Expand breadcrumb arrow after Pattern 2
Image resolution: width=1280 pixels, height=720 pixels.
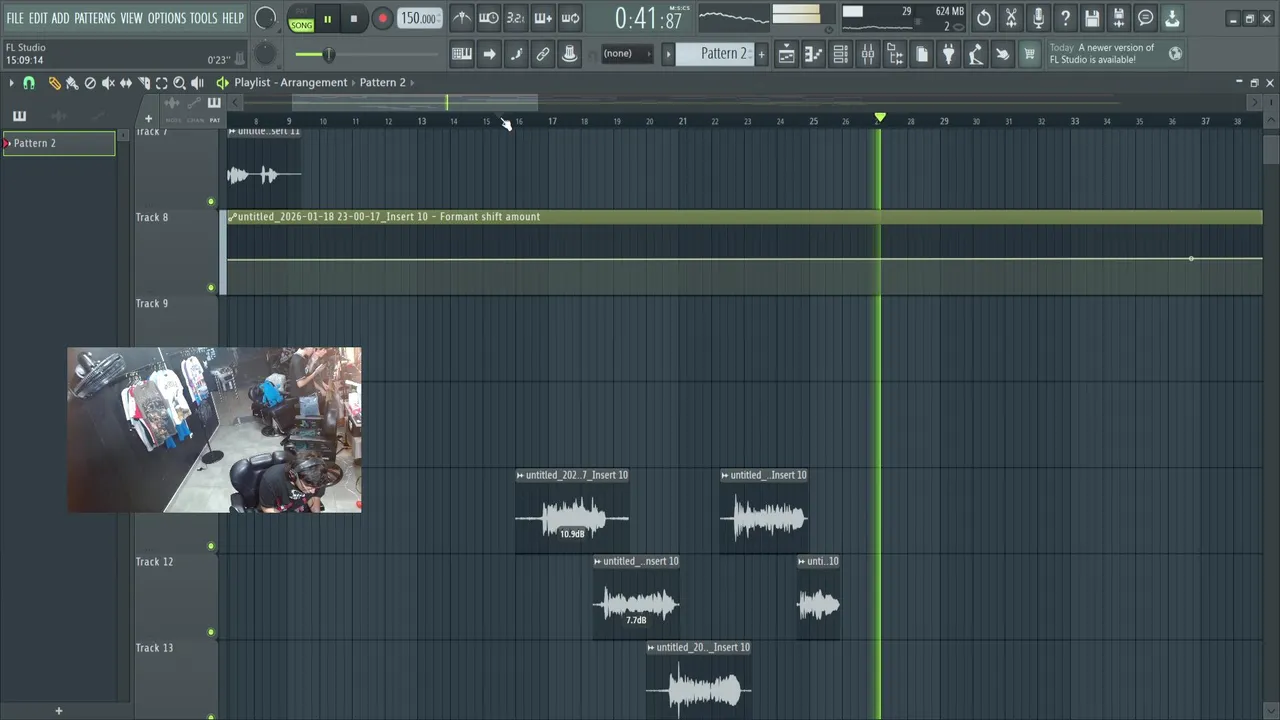tap(412, 83)
